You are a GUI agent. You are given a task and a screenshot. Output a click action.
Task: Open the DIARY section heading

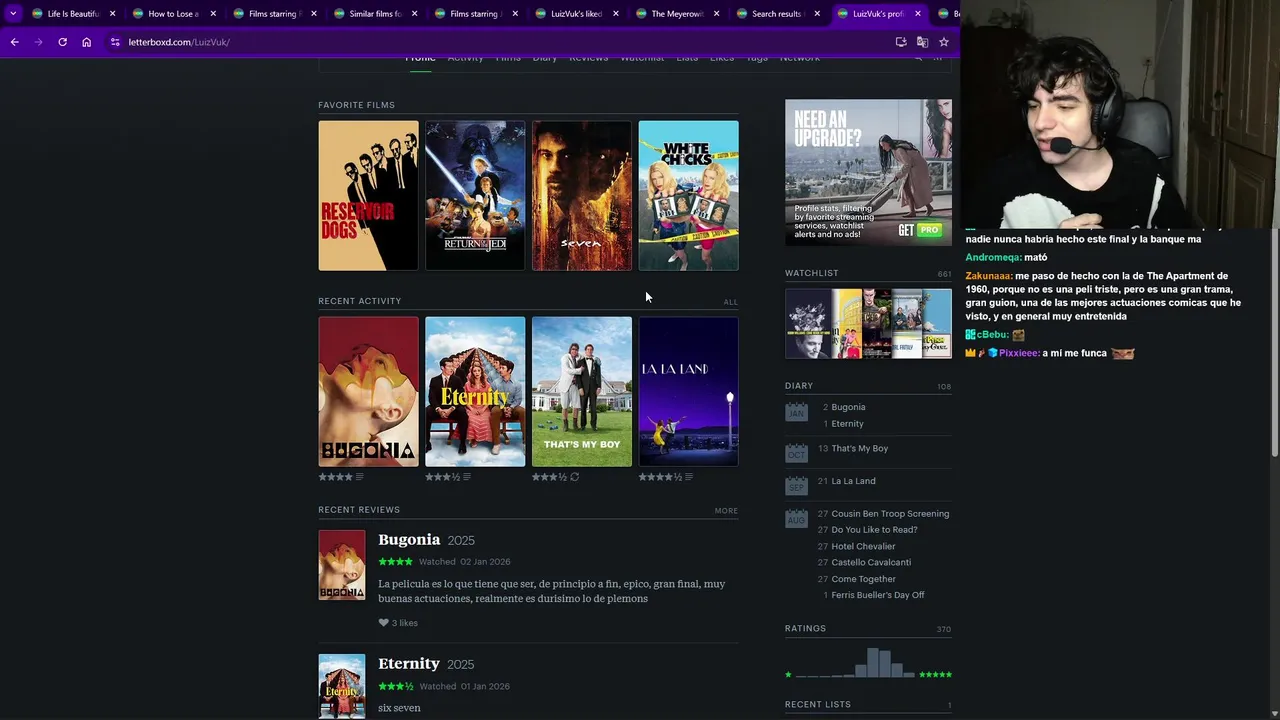coord(799,386)
